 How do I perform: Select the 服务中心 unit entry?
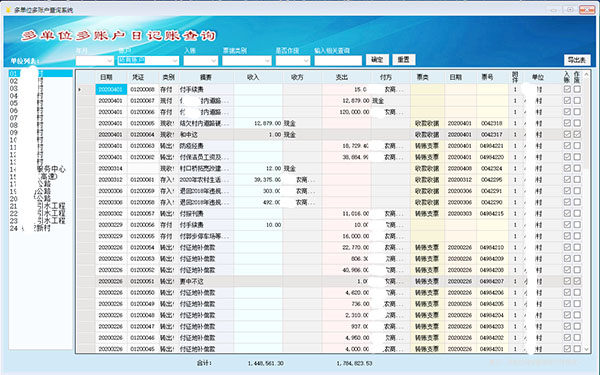tap(41, 169)
